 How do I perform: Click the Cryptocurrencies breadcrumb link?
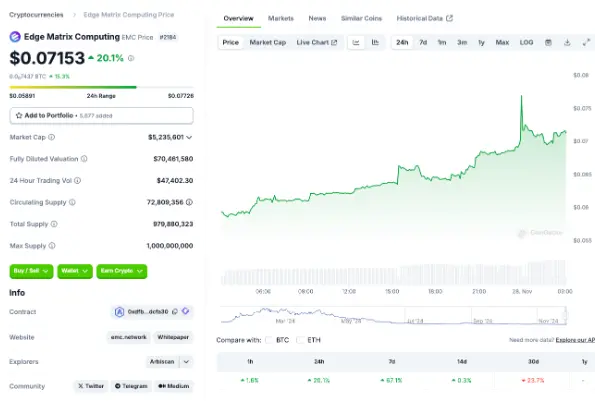pyautogui.click(x=36, y=15)
